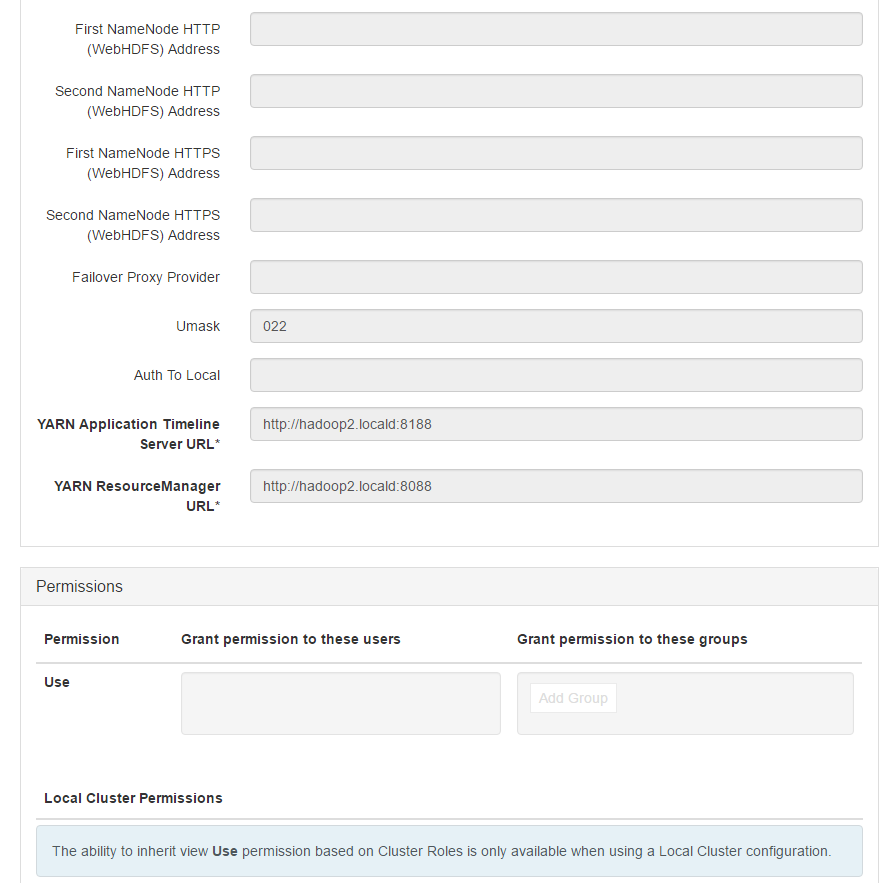Click the users box for Use permission
The height and width of the screenshot is (883, 886).
(340, 703)
